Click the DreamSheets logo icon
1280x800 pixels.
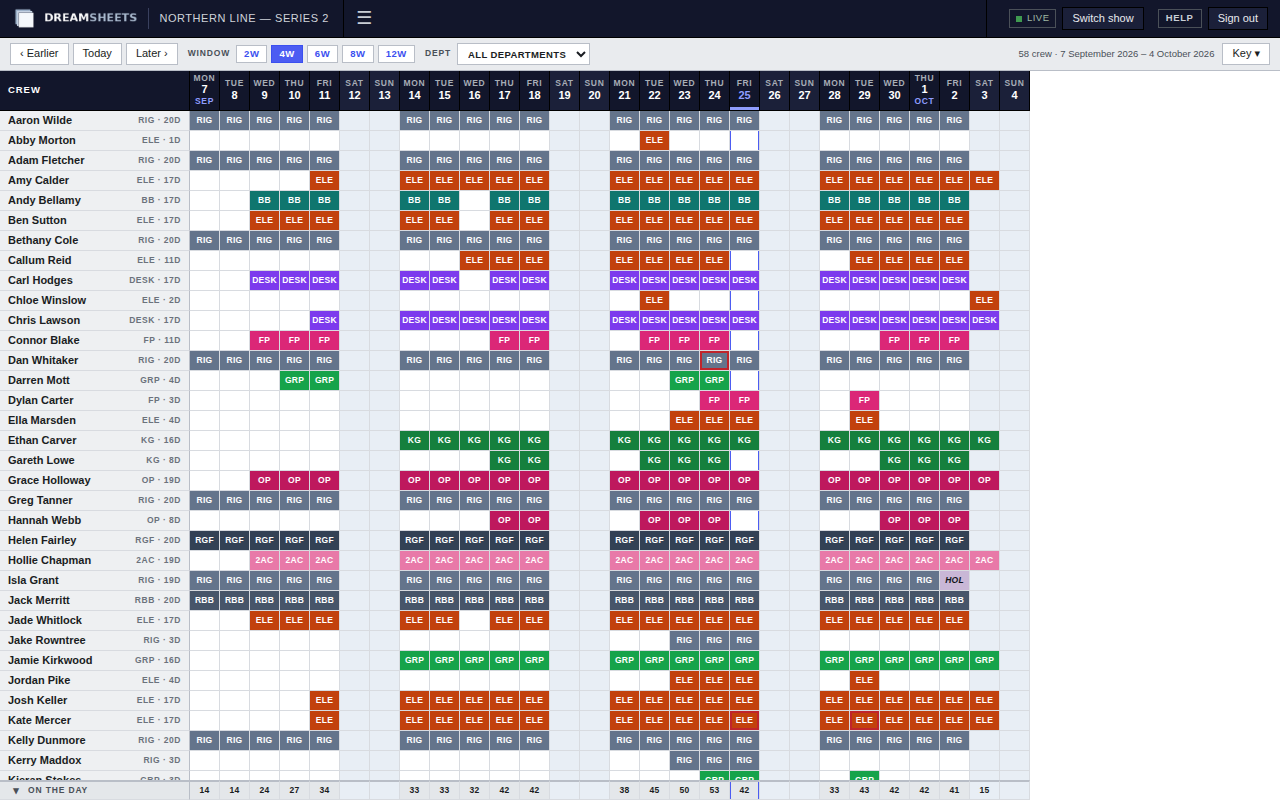click(x=24, y=18)
